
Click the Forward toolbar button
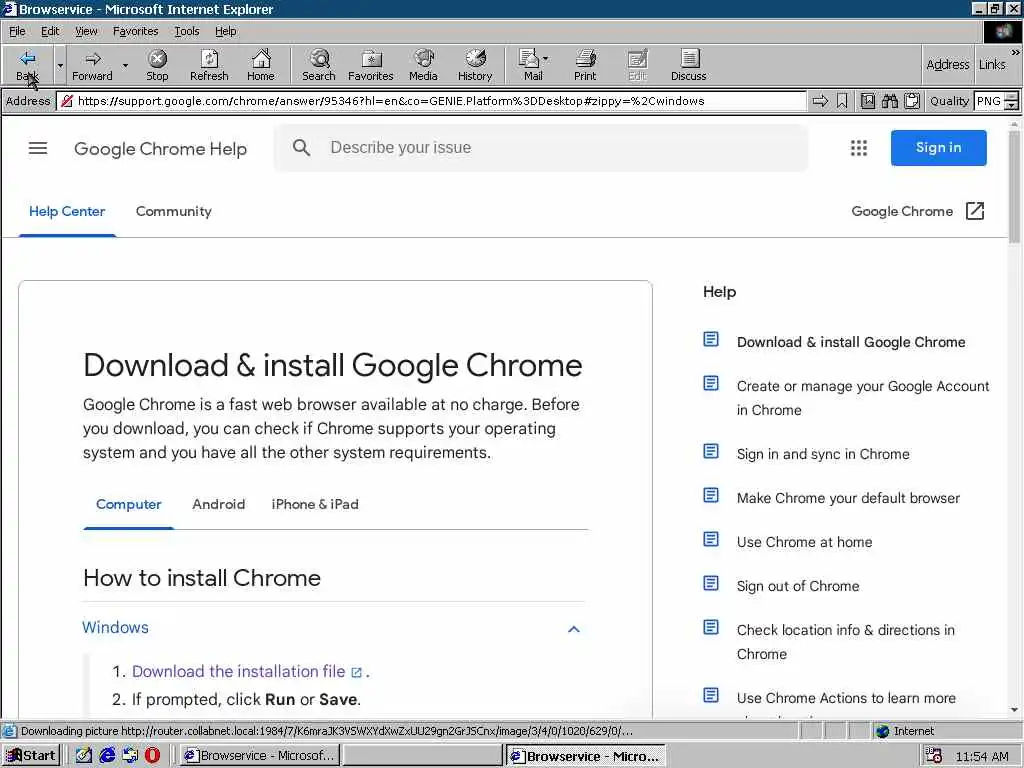tap(92, 65)
